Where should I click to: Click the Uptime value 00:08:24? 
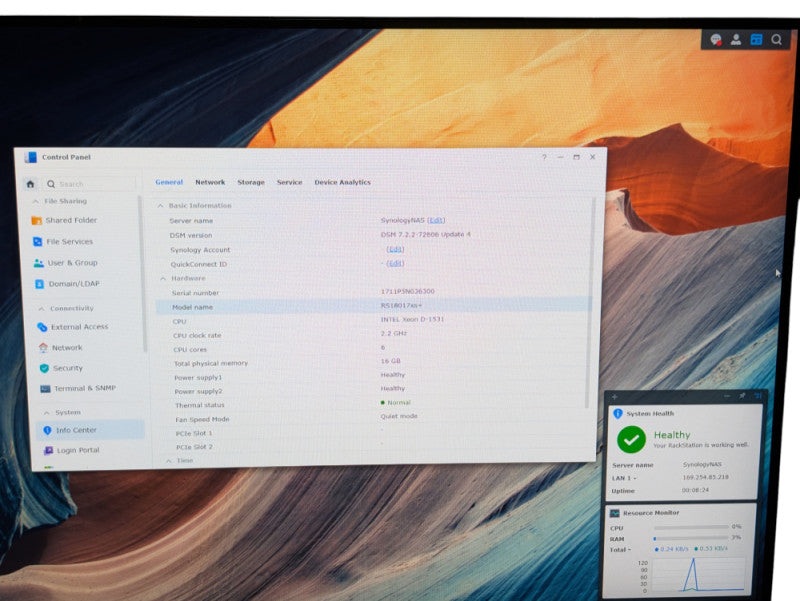point(695,490)
